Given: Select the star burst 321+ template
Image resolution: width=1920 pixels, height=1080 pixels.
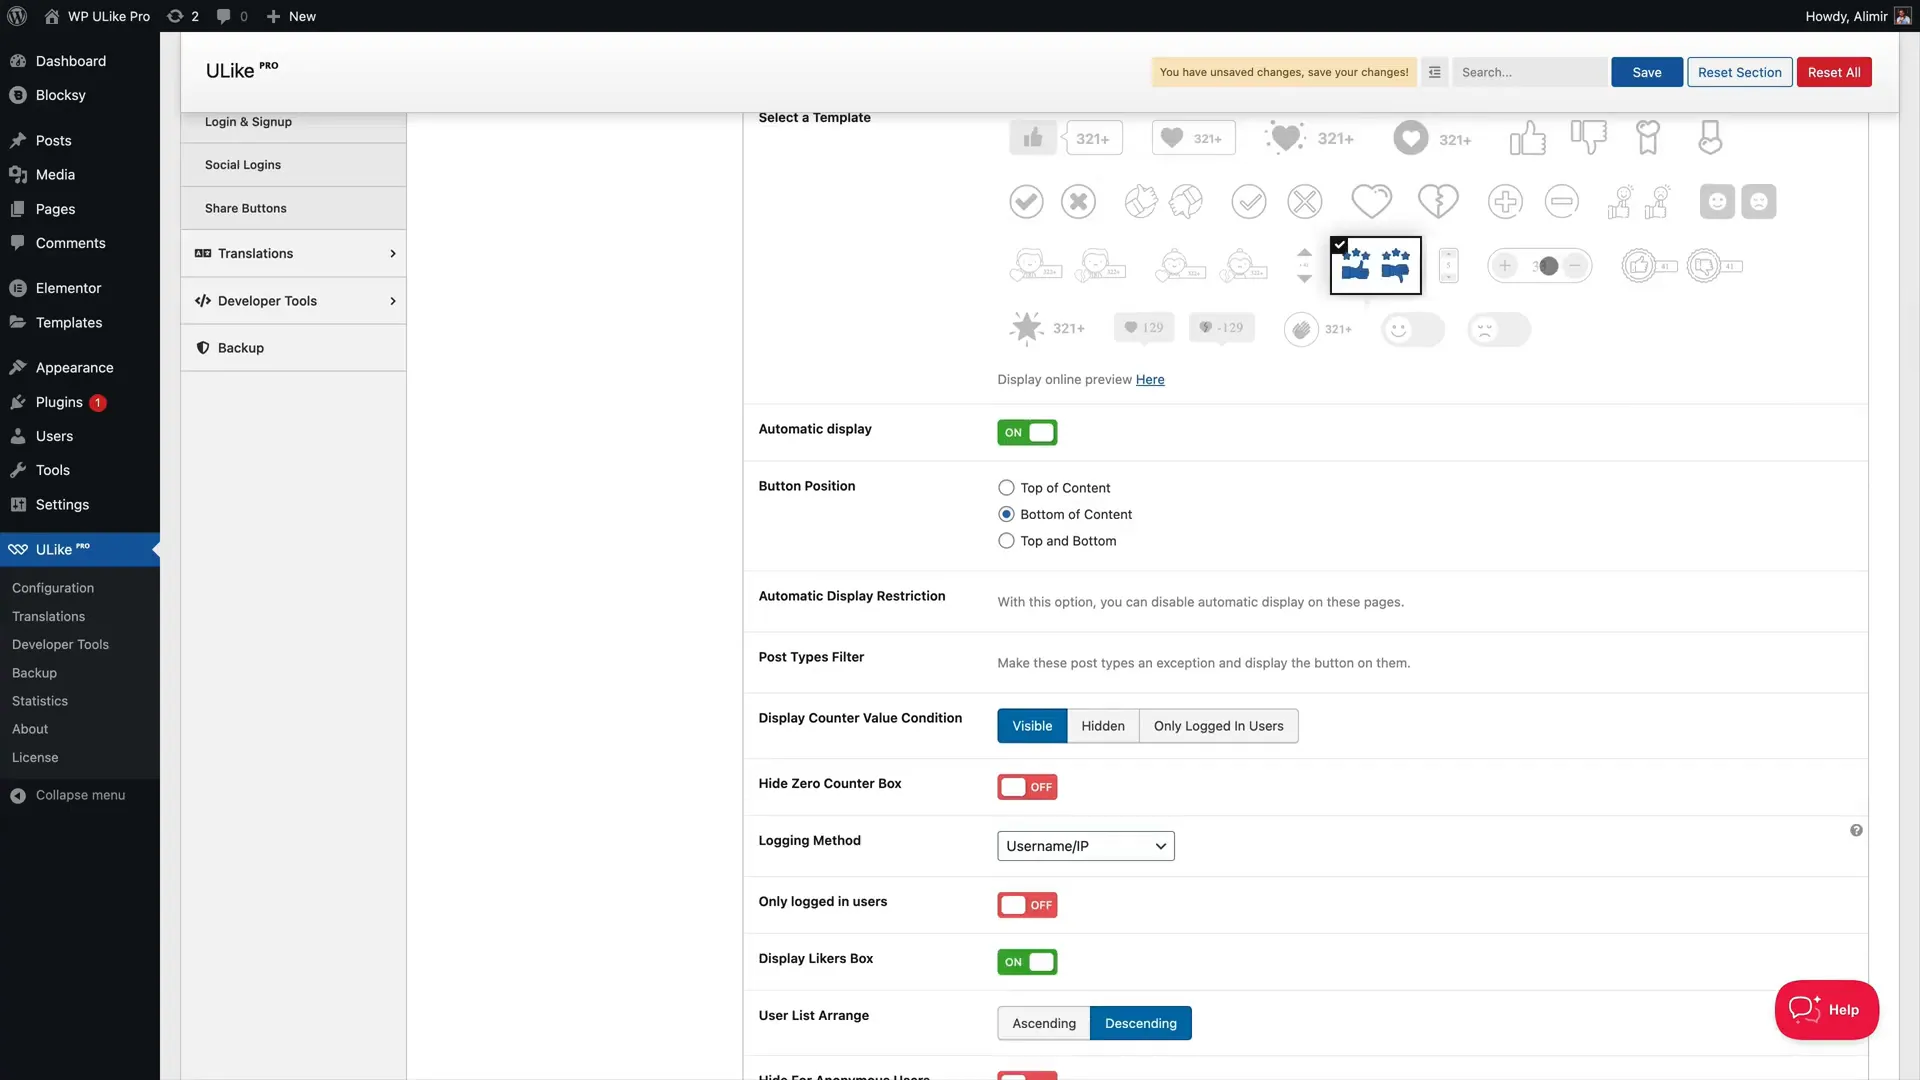Looking at the screenshot, I should (x=1047, y=328).
